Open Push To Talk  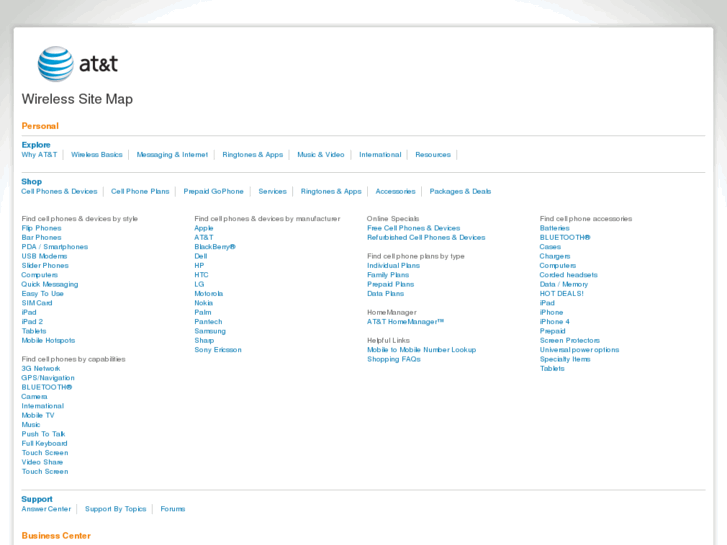(43, 434)
